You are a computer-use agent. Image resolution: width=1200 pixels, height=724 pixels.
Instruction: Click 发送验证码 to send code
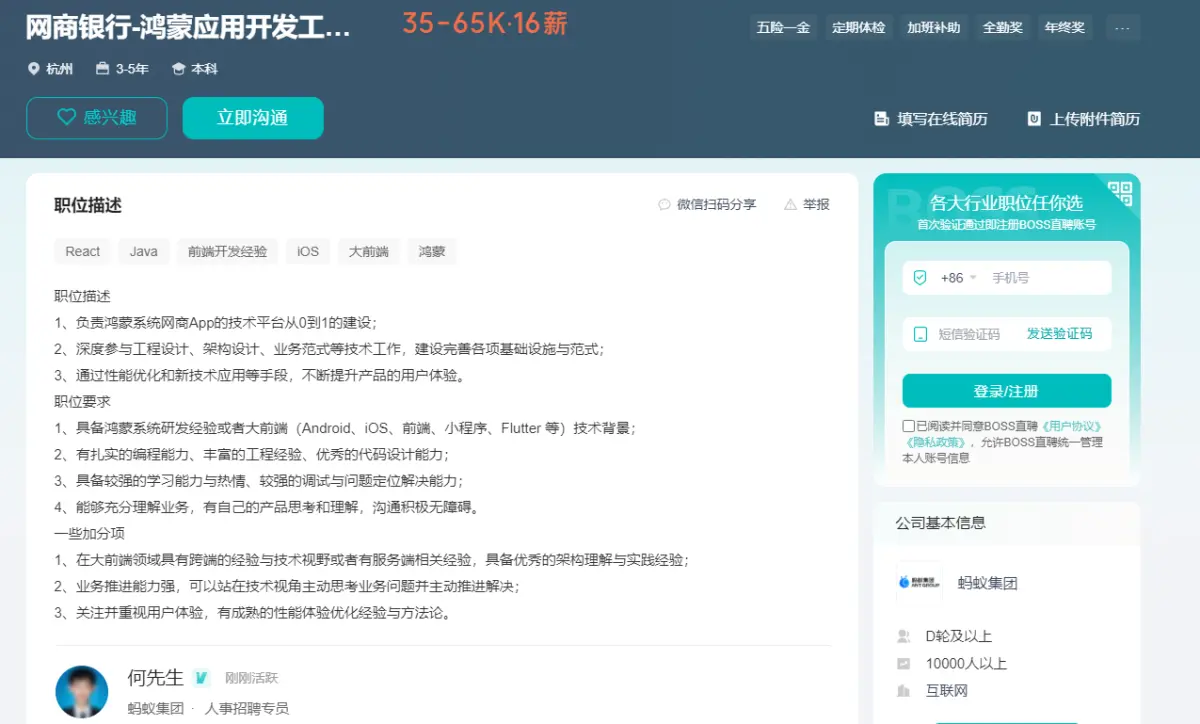pyautogui.click(x=1060, y=334)
